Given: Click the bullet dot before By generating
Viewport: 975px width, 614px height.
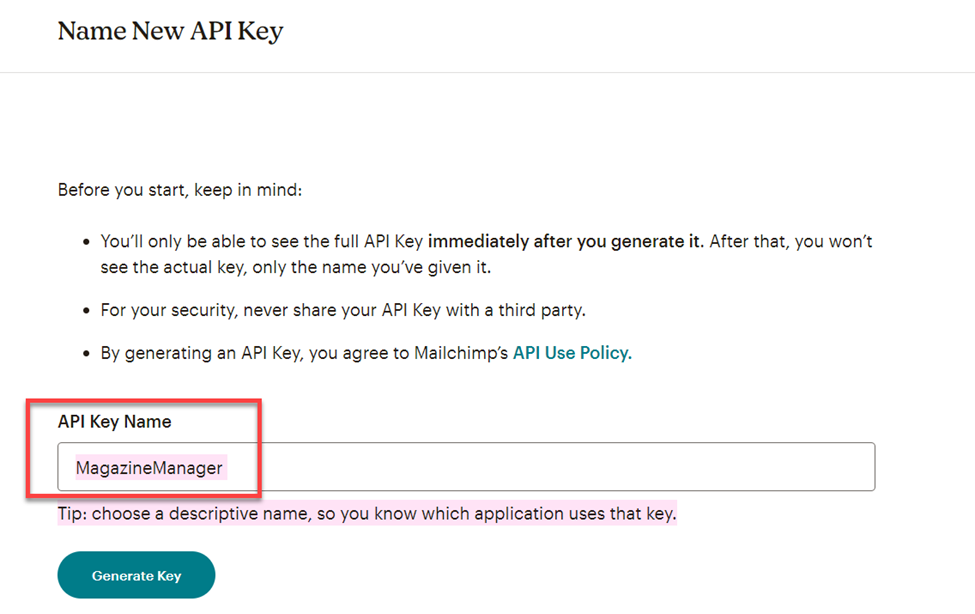Looking at the screenshot, I should tap(86, 353).
